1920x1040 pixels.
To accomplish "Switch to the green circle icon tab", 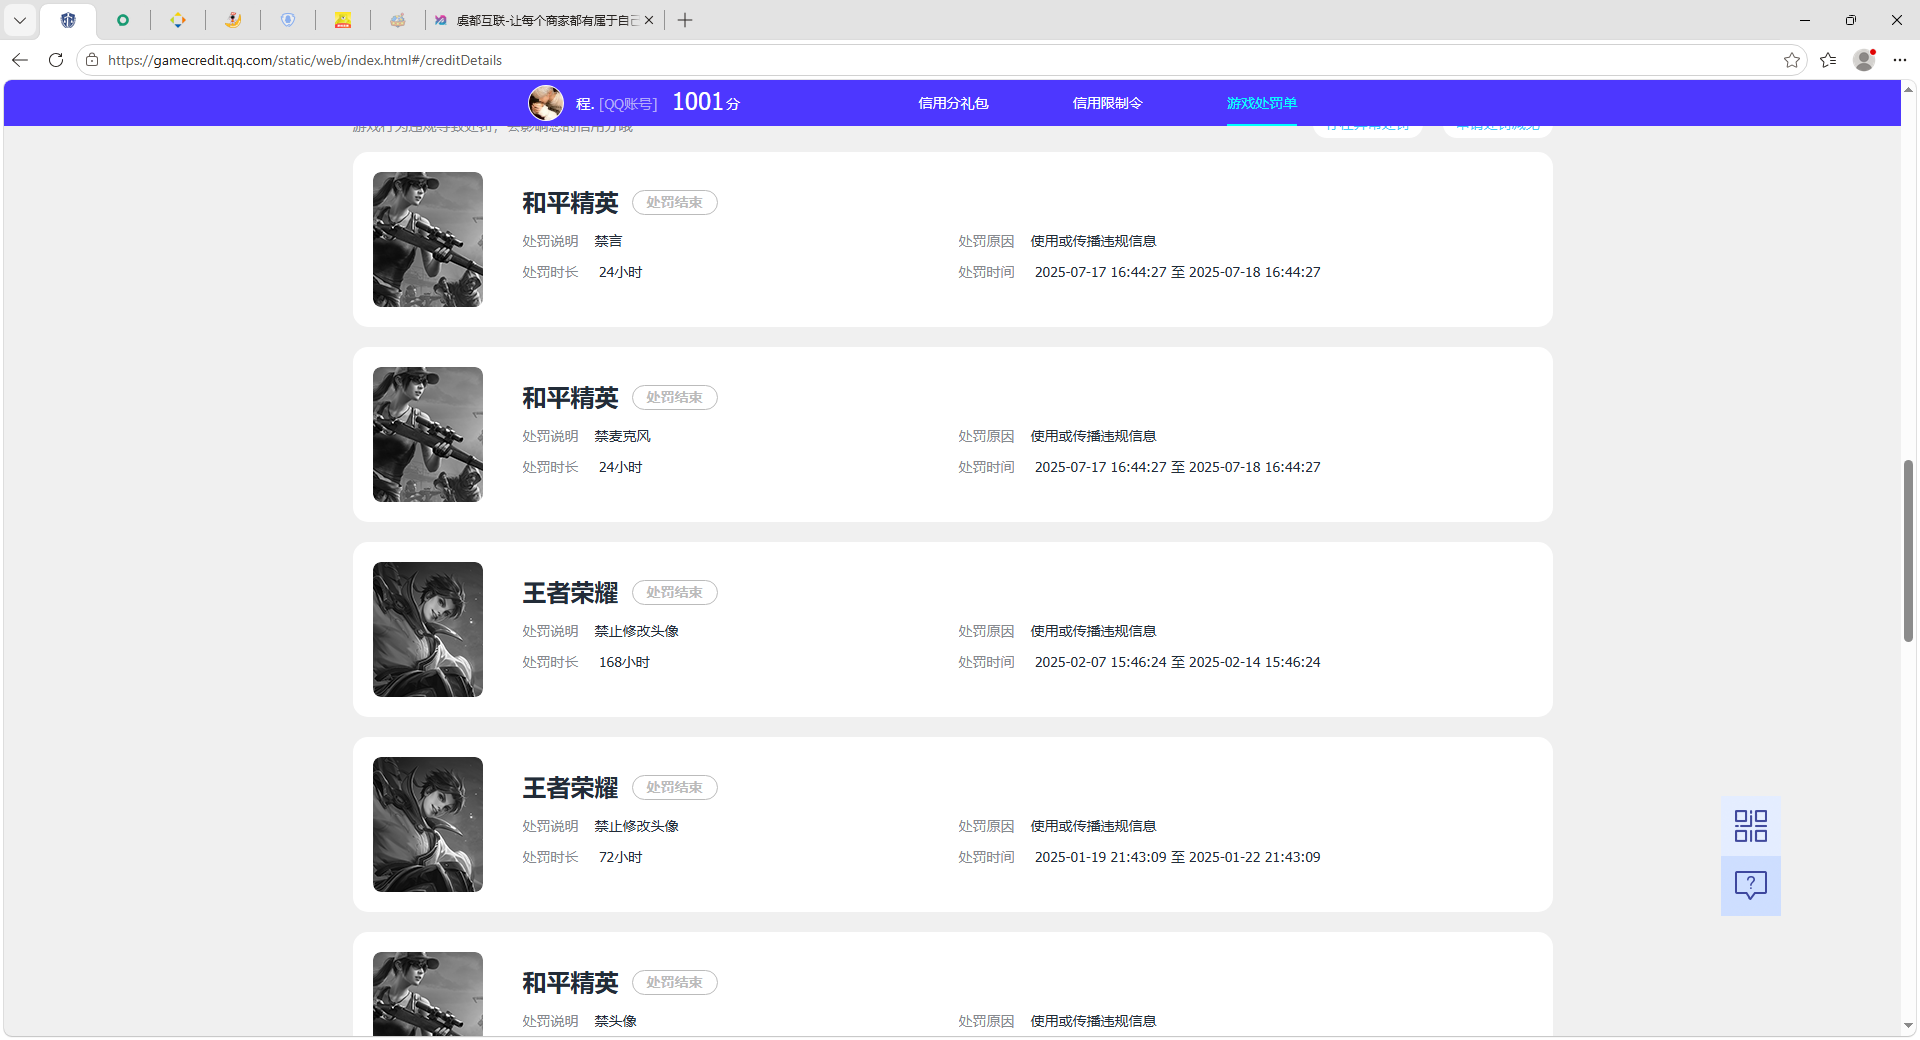I will pyautogui.click(x=123, y=20).
